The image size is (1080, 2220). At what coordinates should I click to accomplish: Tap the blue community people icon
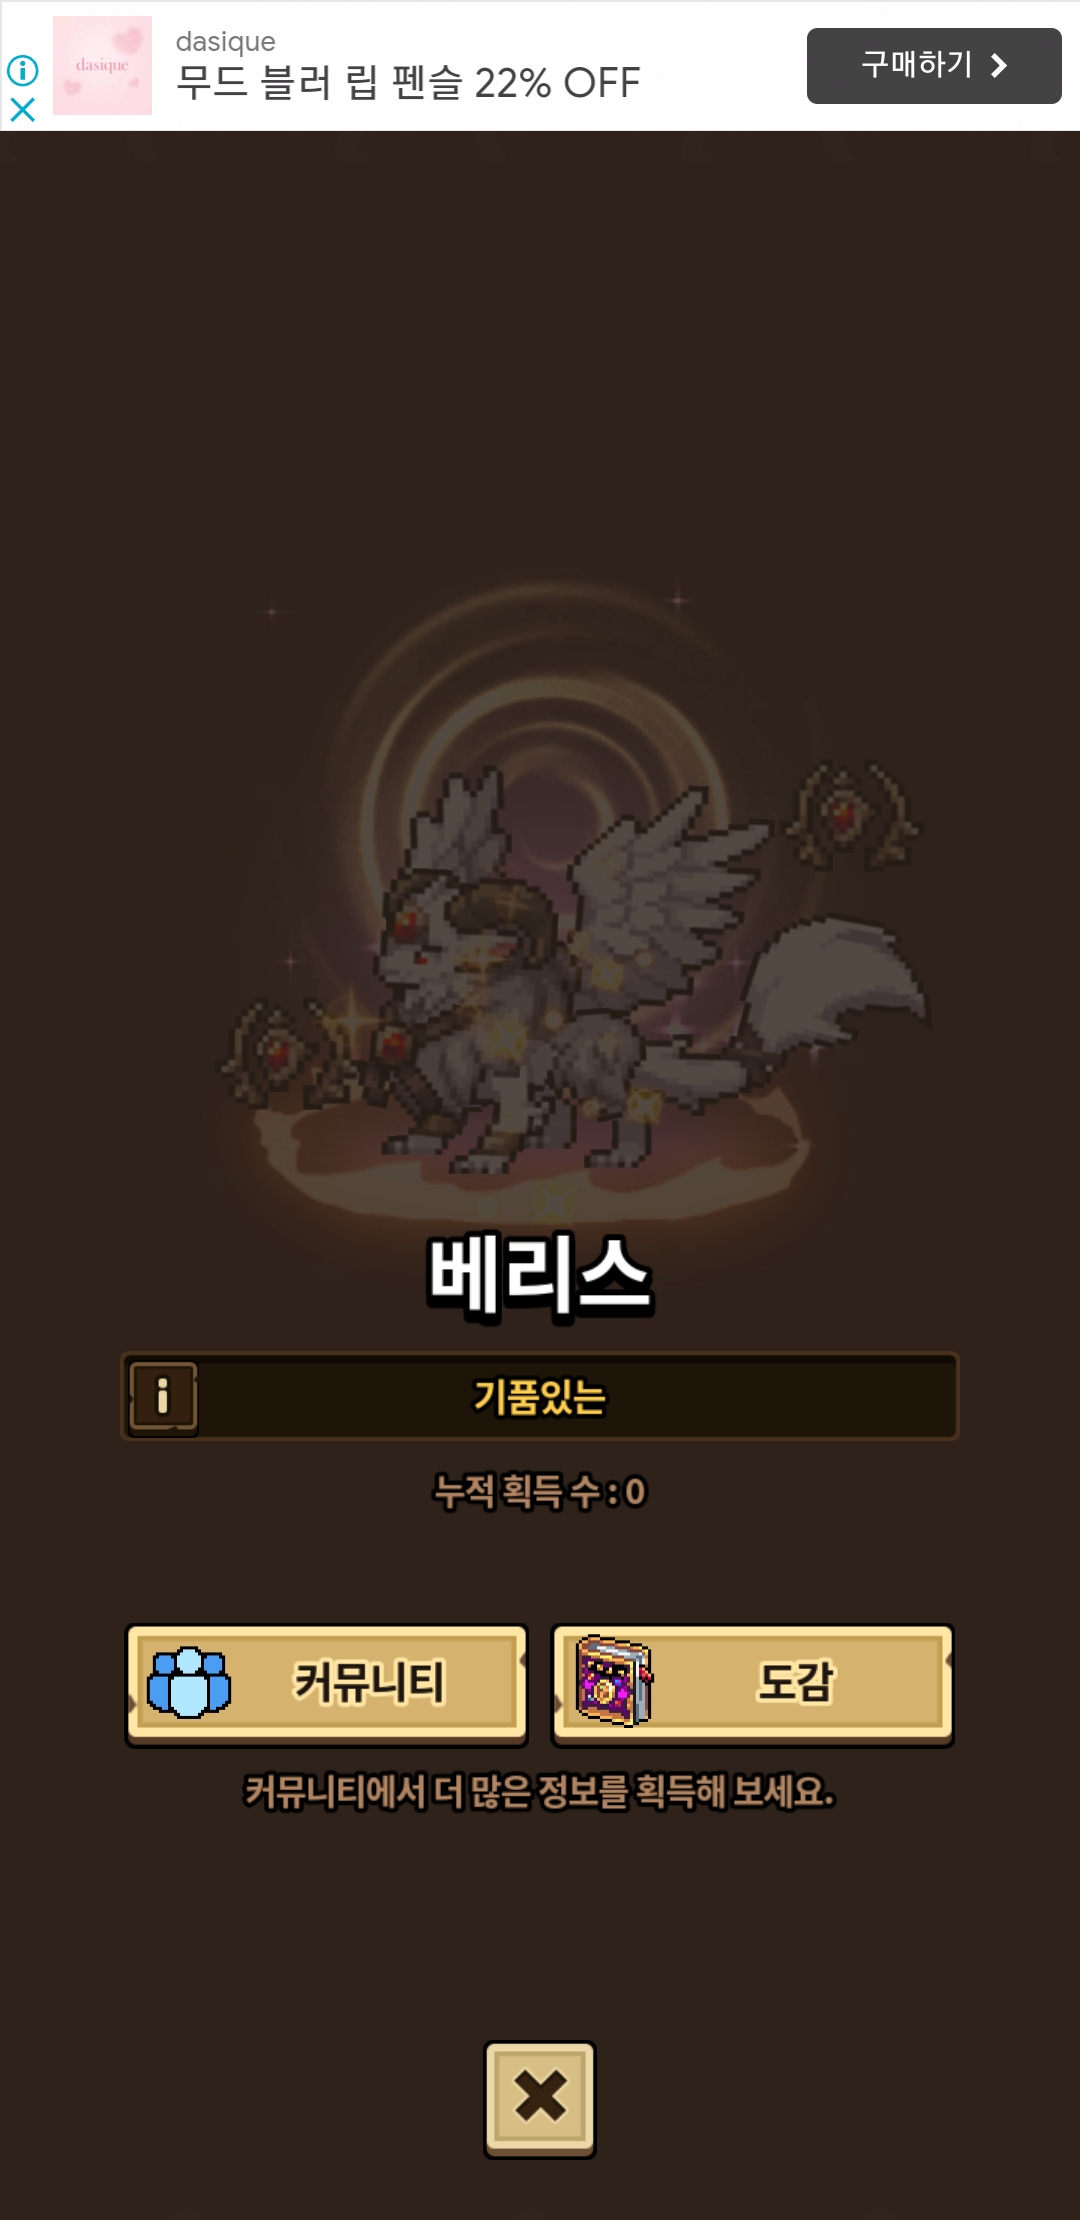pos(188,1683)
